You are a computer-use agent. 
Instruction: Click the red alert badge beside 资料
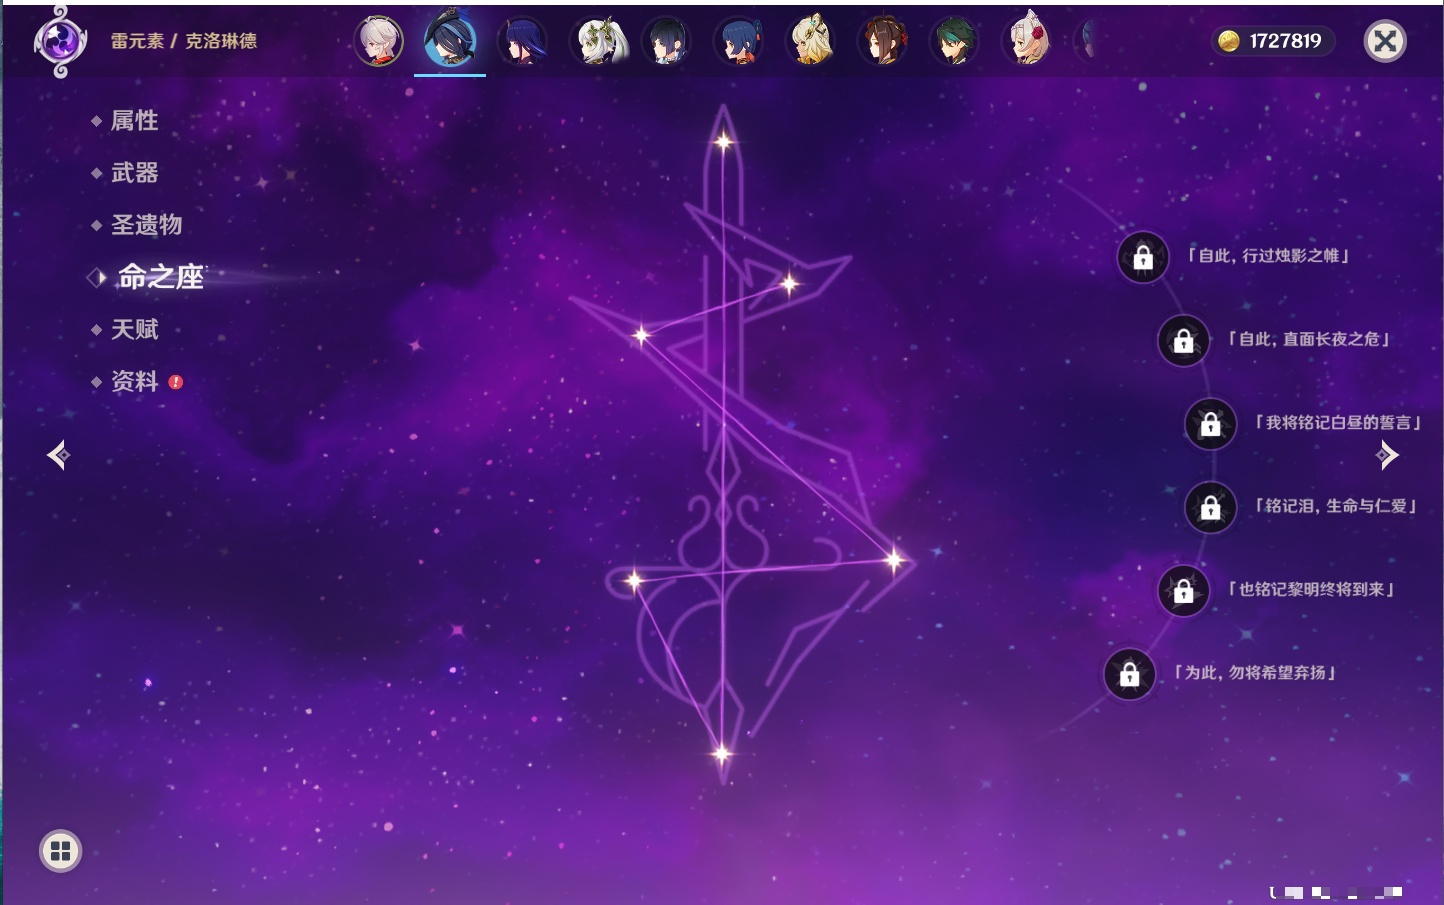[x=176, y=382]
